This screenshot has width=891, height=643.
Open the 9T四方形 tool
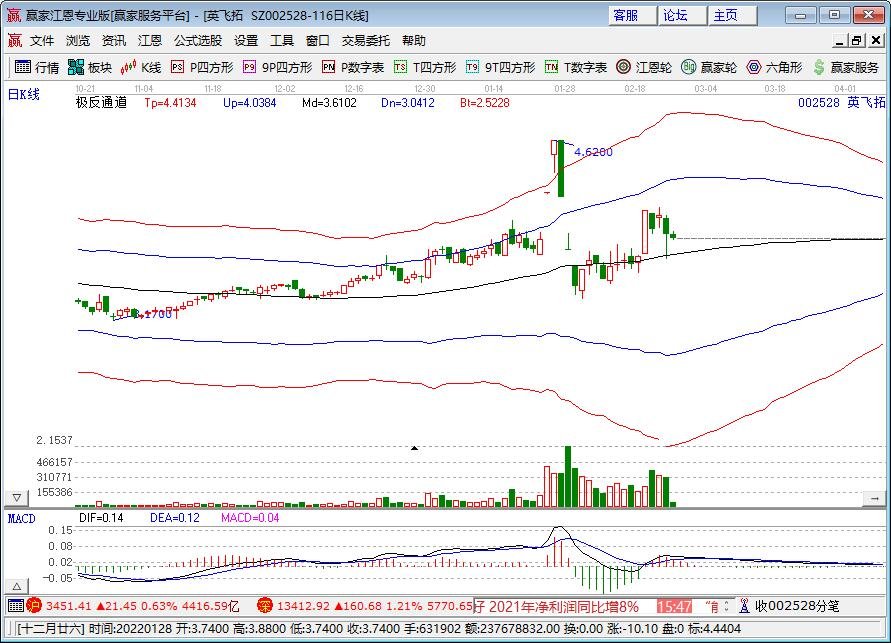[500, 68]
